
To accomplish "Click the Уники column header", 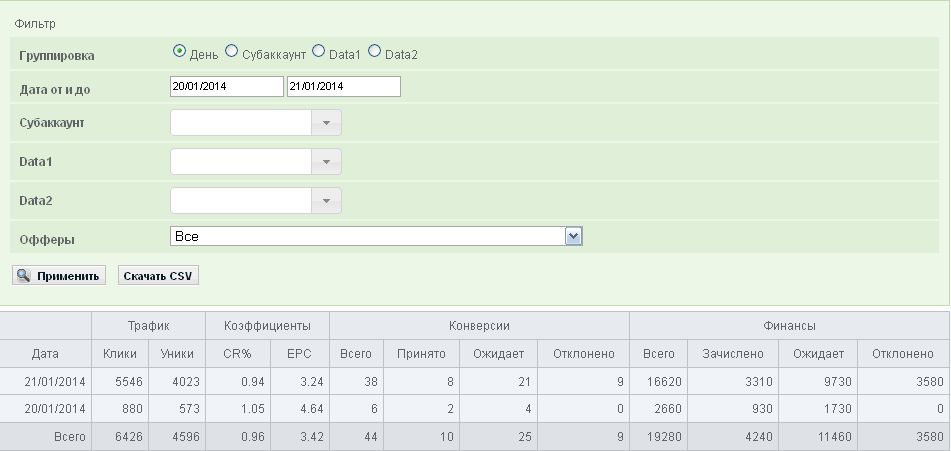I will click(x=177, y=354).
